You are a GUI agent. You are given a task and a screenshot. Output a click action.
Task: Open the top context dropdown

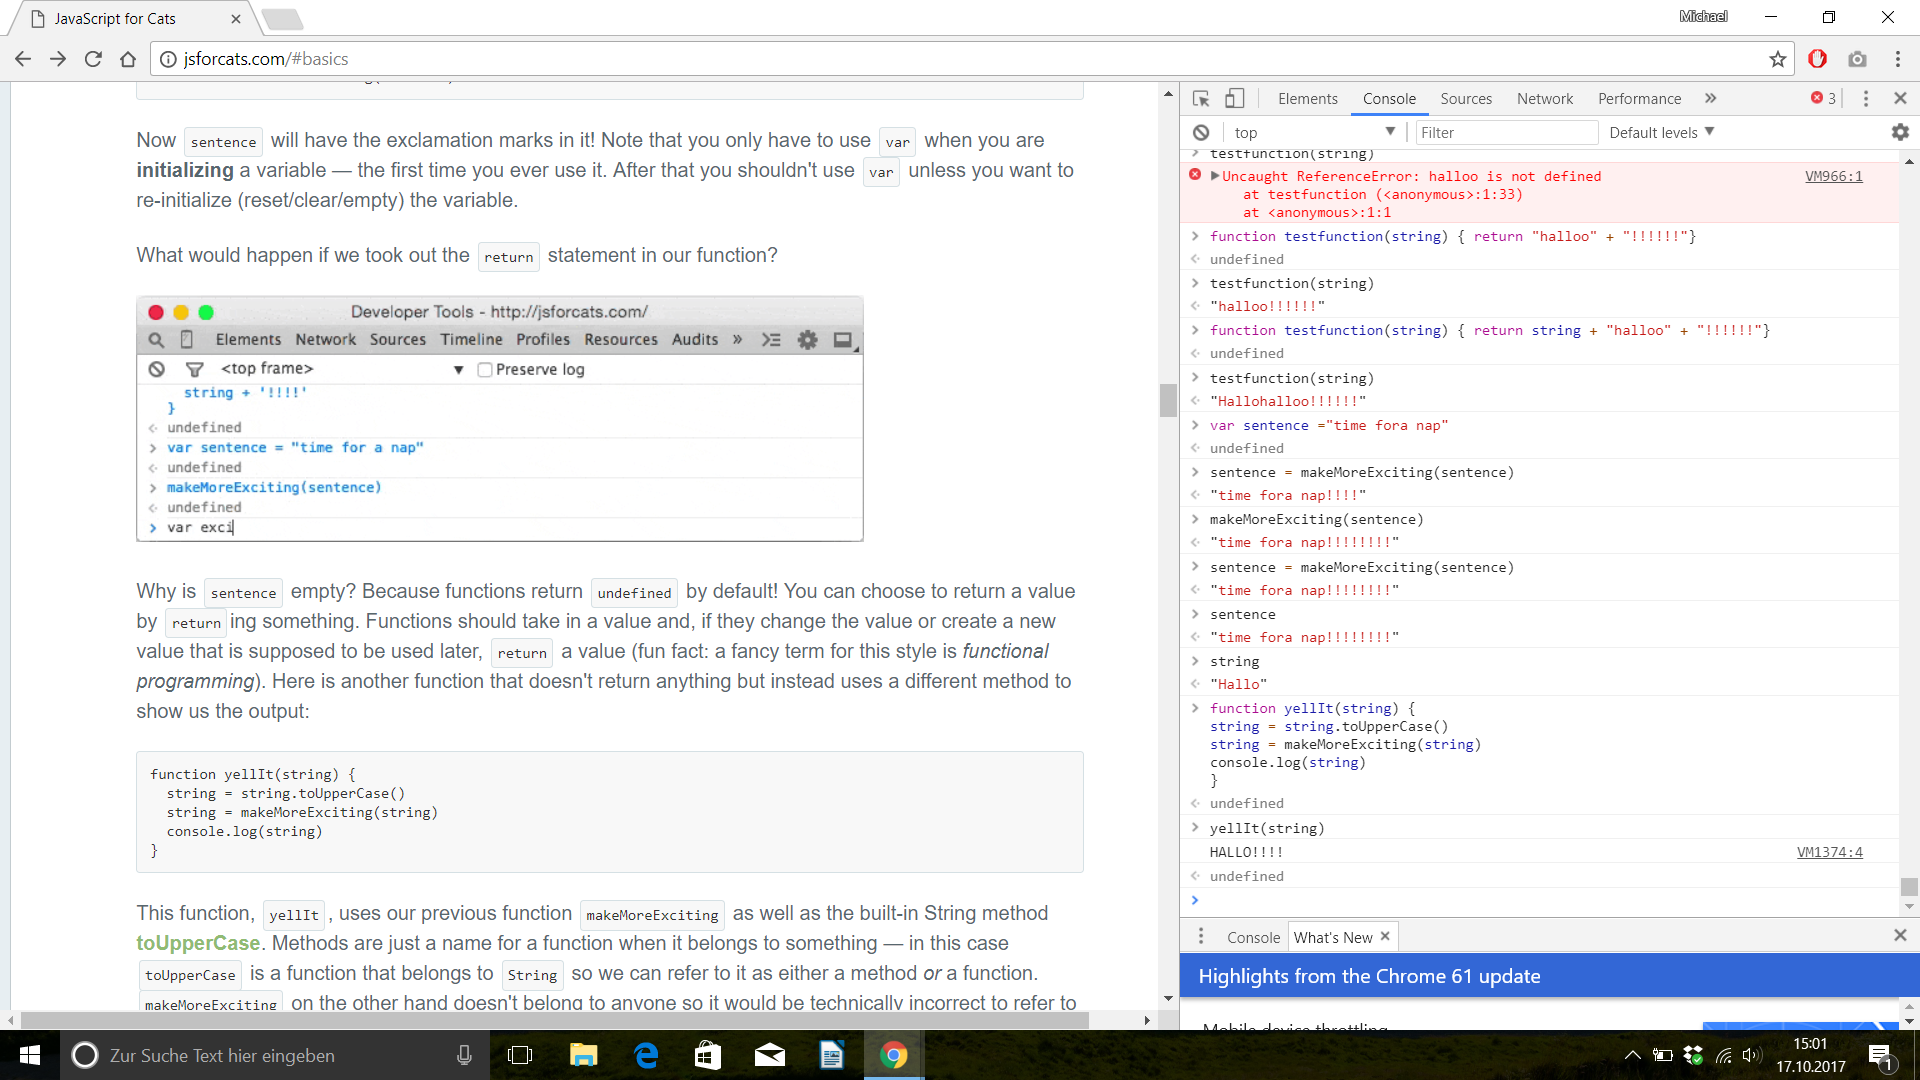1314,132
